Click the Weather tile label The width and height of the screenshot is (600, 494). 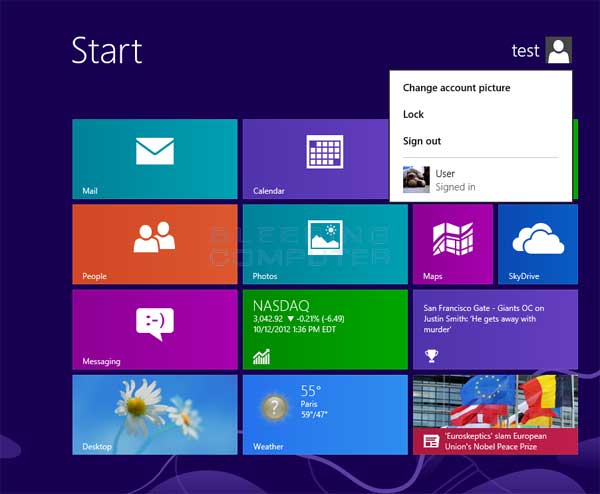click(268, 447)
